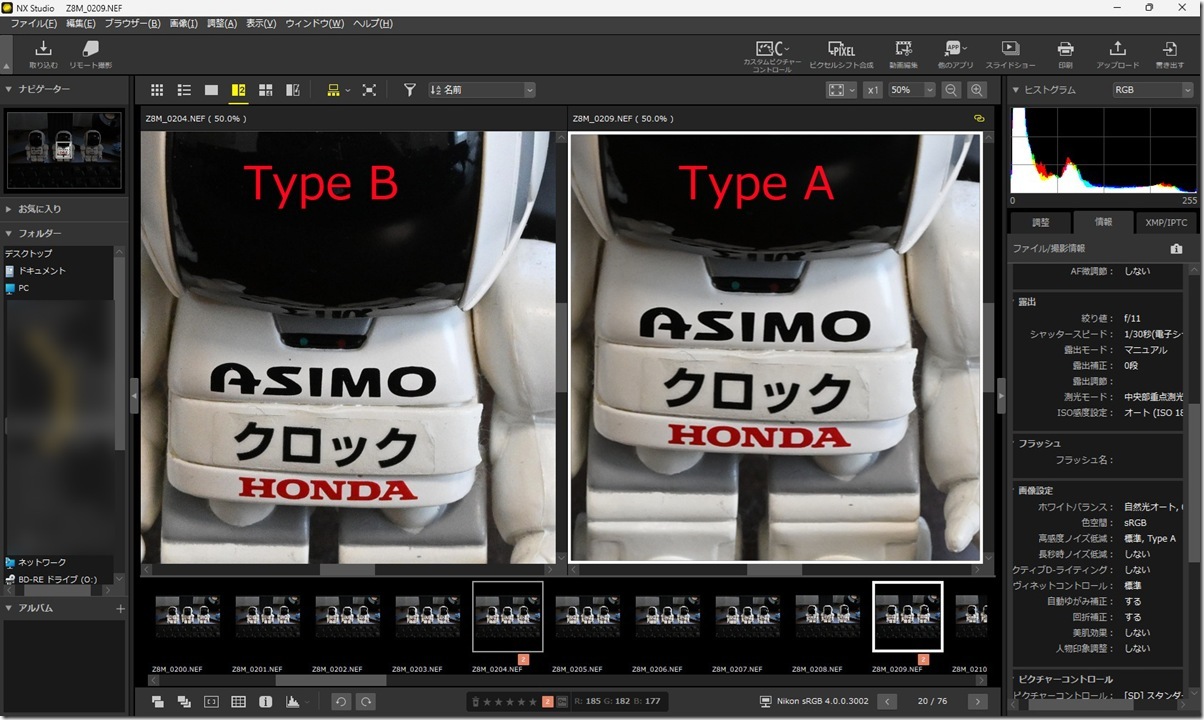
Task: Click the zoom in magnifier
Action: tap(976, 90)
